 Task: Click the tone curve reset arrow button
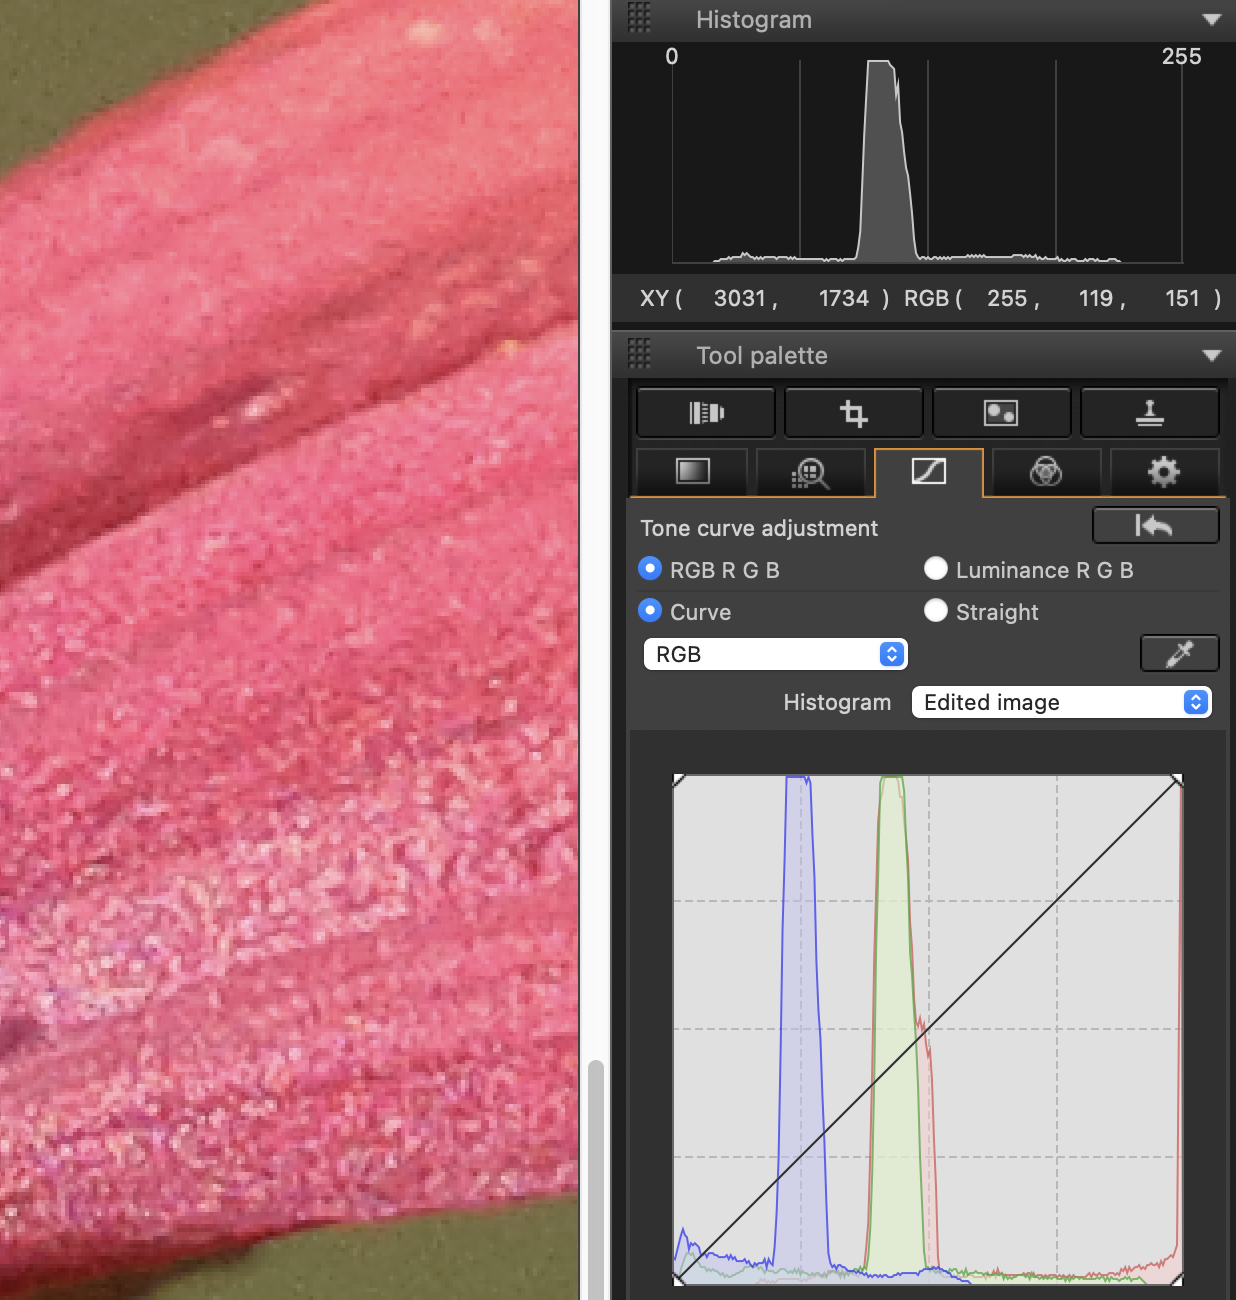pos(1155,526)
